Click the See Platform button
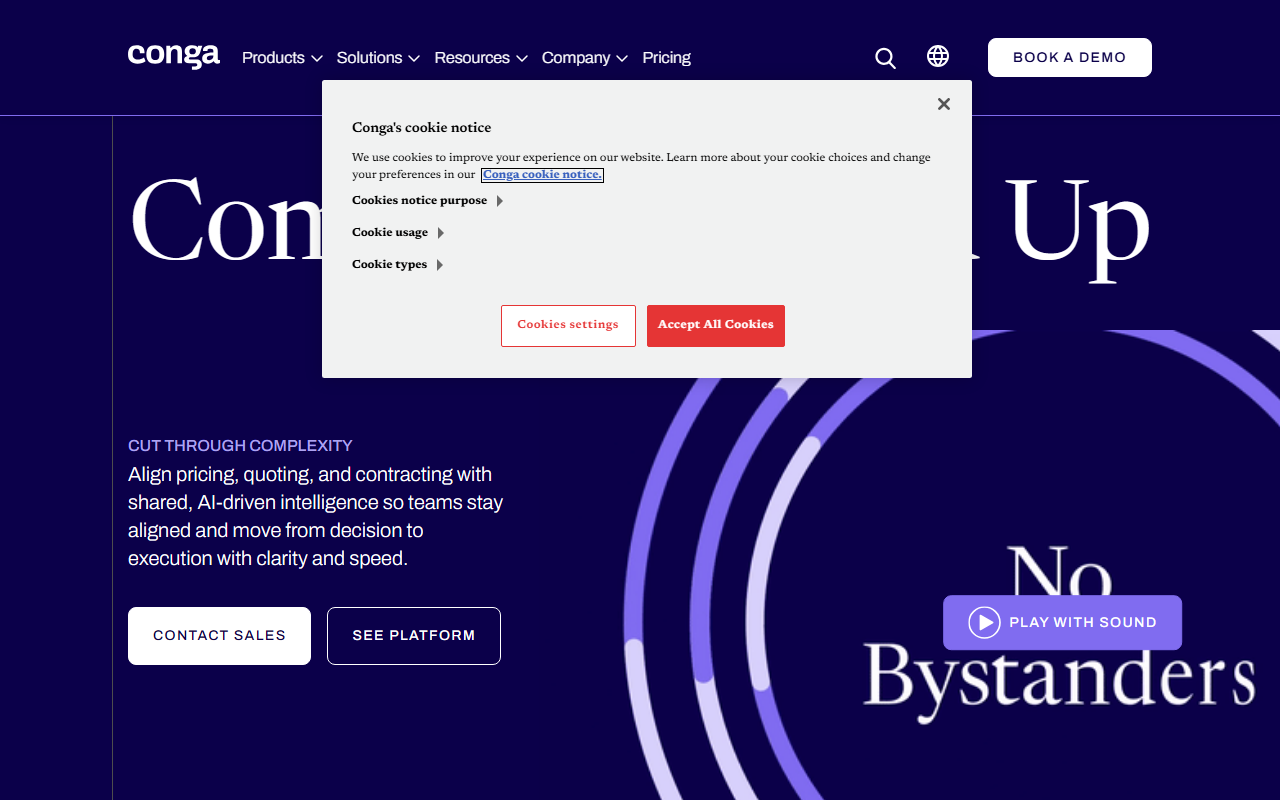Viewport: 1280px width, 800px height. [414, 636]
